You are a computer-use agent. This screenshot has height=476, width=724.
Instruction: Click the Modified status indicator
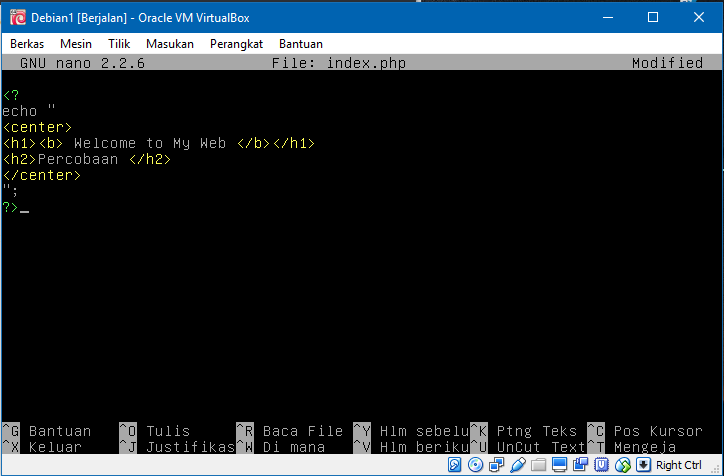(x=667, y=63)
